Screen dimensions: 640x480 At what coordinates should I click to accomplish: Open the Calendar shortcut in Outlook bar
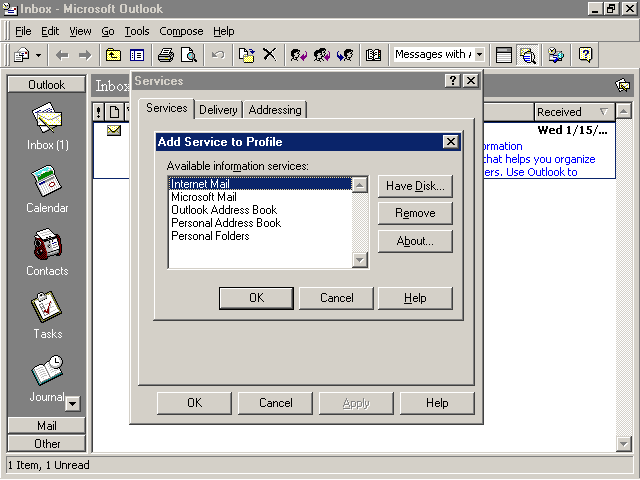pos(47,189)
